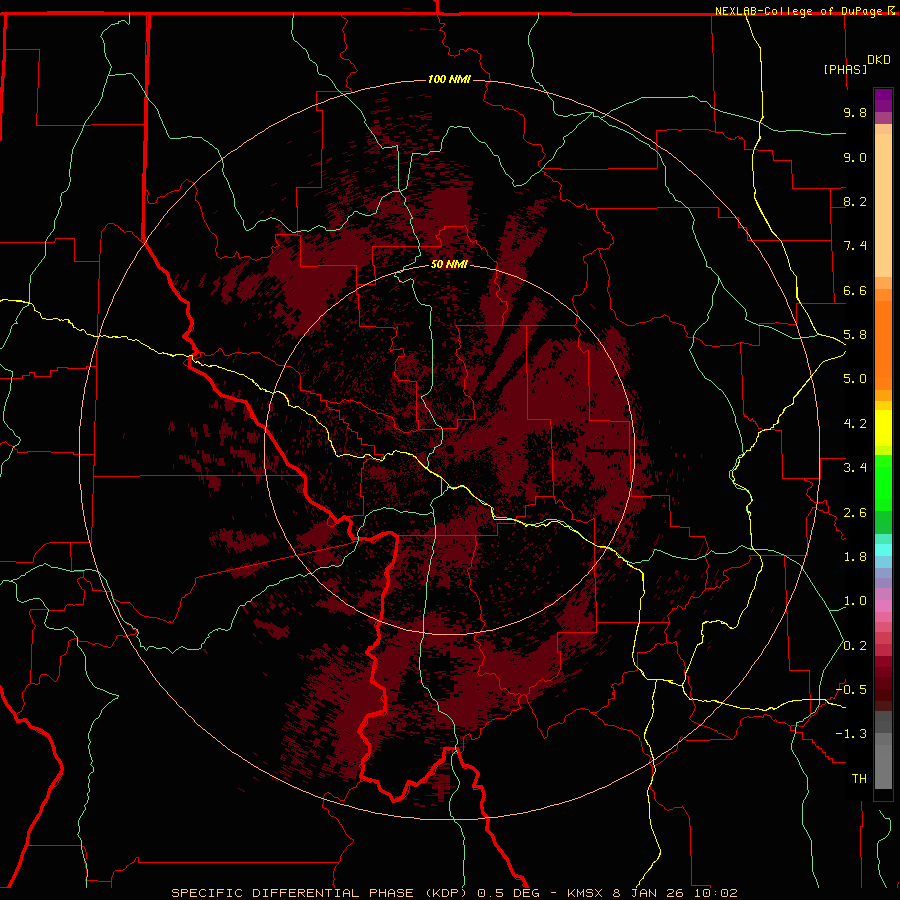Screen dimensions: 900x900
Task: Select the 7.4 value on the color scale
Action: pos(855,246)
